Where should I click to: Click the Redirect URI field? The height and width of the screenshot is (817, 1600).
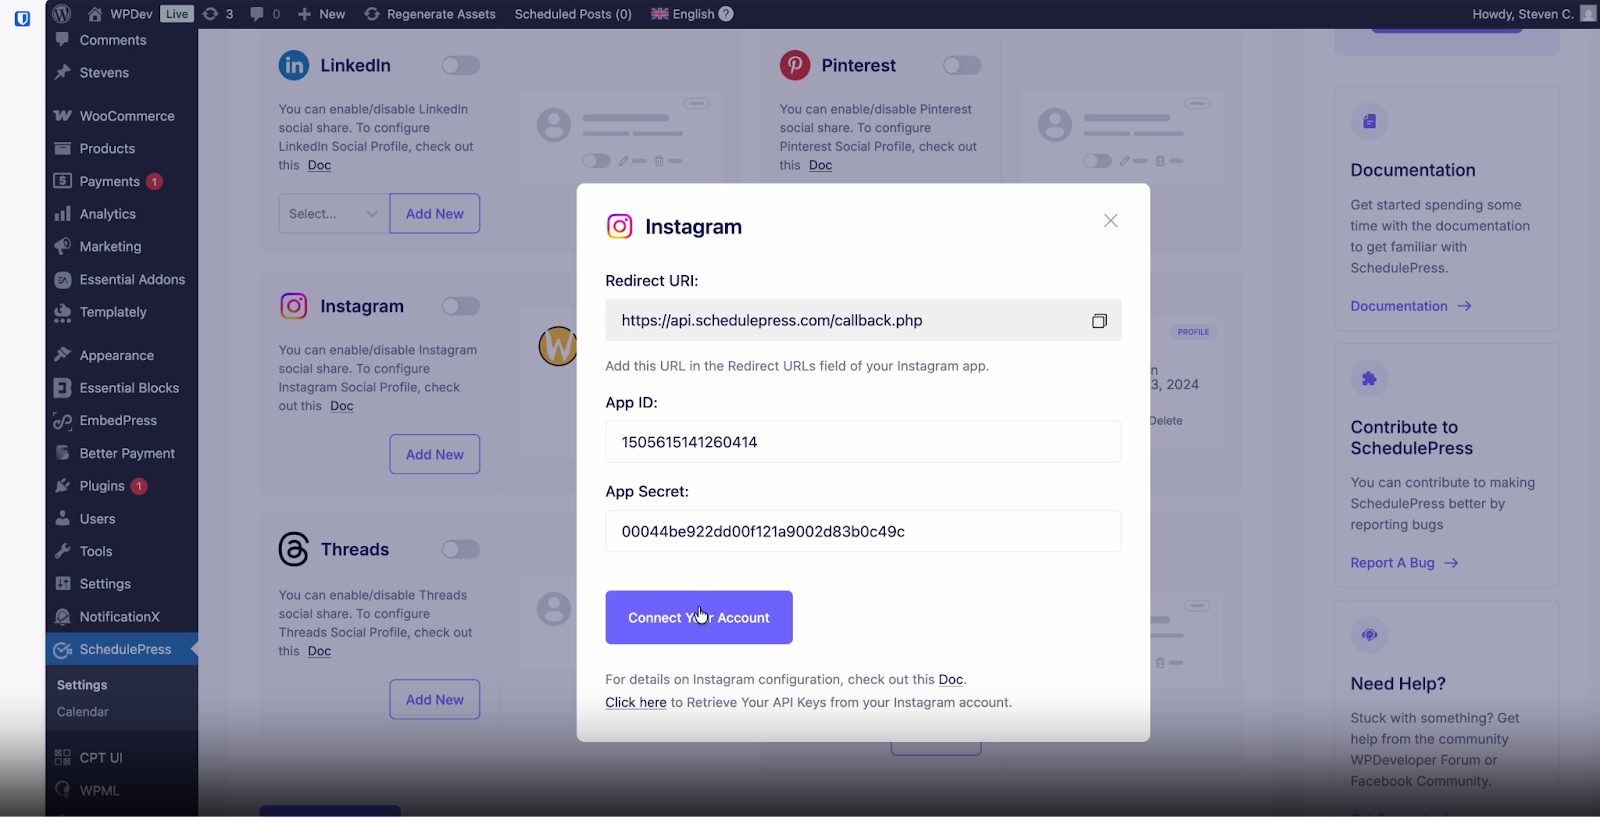point(863,320)
